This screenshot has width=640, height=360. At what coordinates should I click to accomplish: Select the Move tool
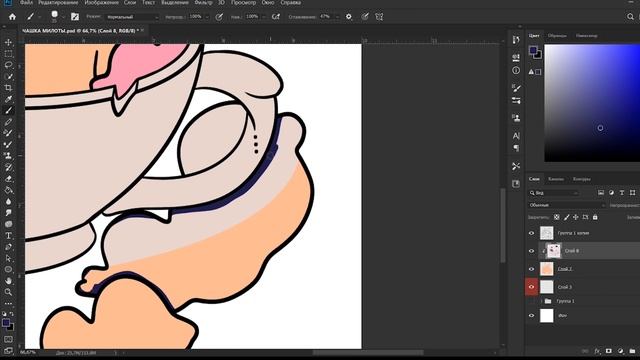pyautogui.click(x=8, y=42)
